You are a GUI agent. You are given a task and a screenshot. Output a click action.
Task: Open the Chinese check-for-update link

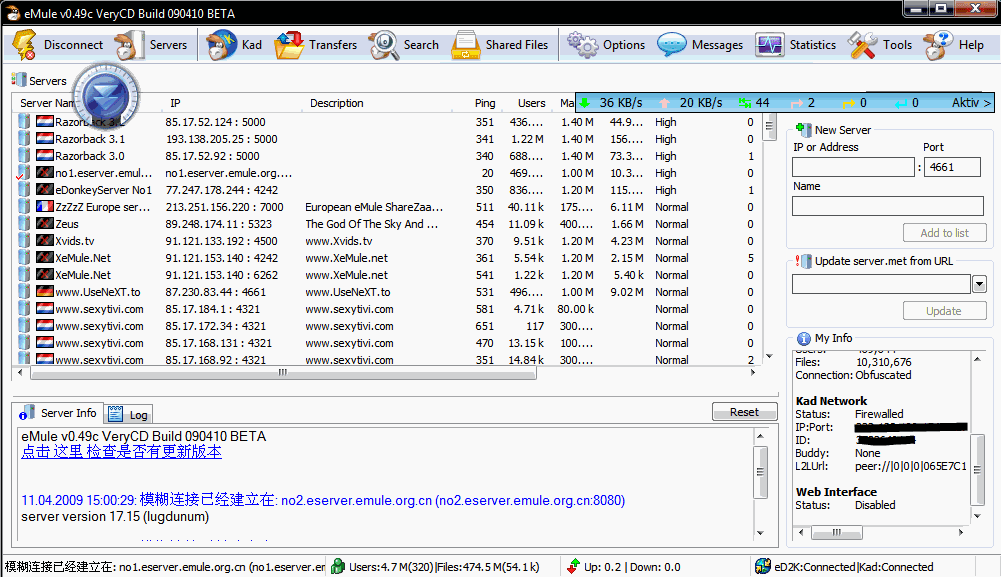pos(121,452)
